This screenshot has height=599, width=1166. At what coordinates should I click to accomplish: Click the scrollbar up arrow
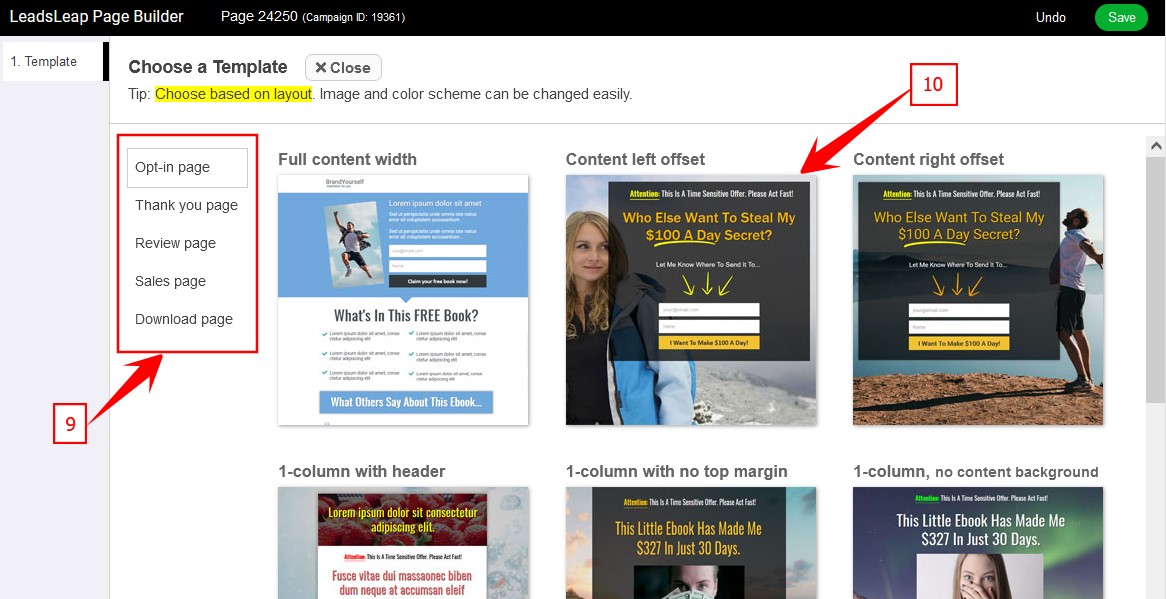(x=1156, y=147)
